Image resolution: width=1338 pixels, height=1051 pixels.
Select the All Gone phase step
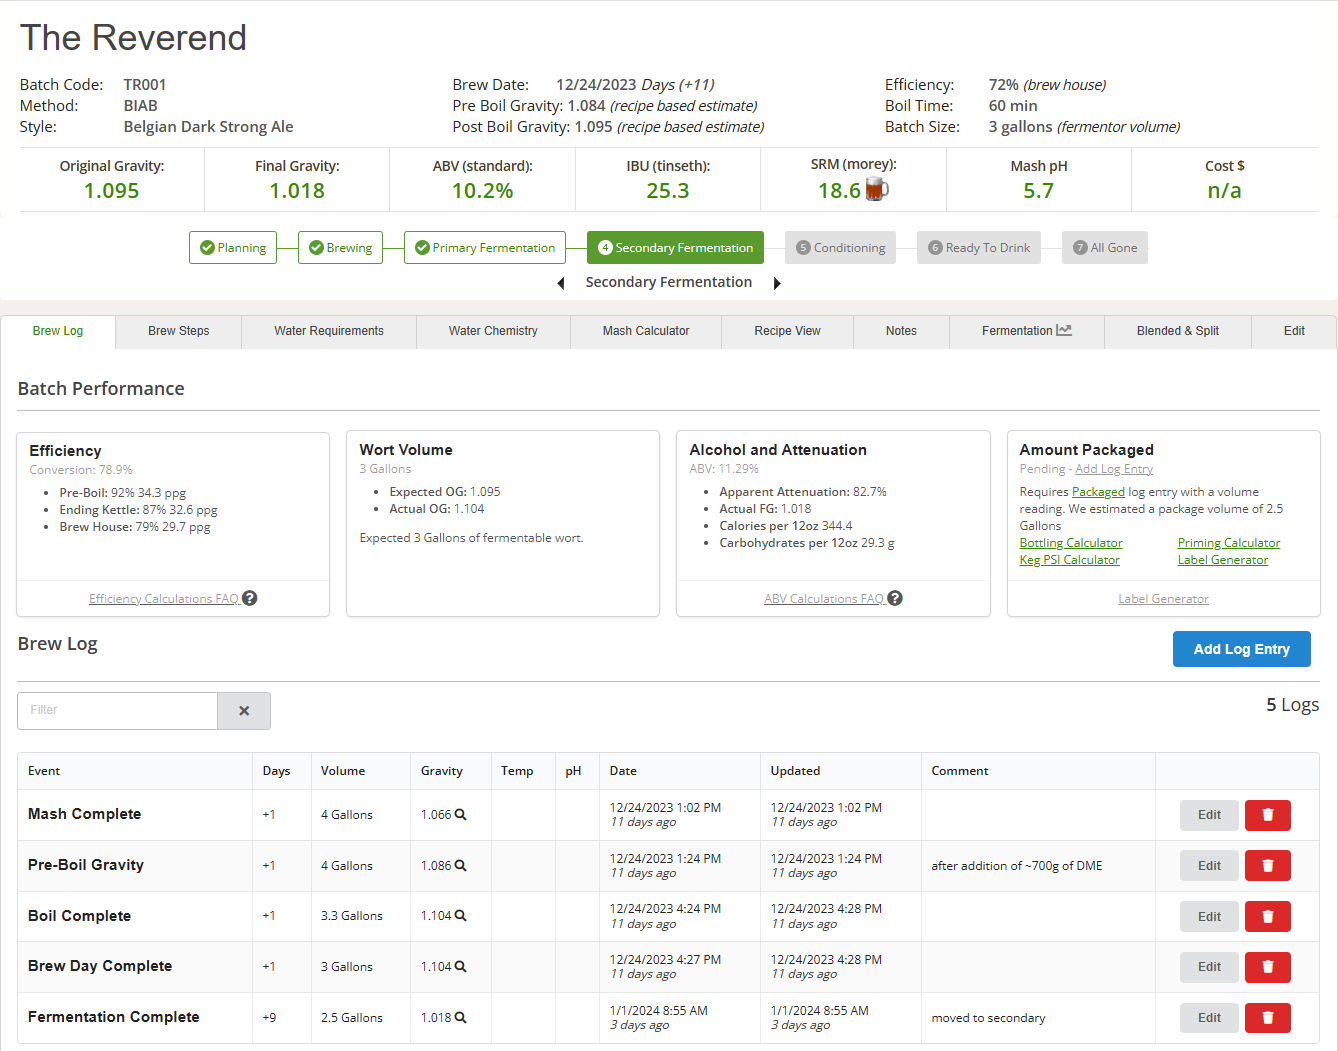click(1105, 248)
